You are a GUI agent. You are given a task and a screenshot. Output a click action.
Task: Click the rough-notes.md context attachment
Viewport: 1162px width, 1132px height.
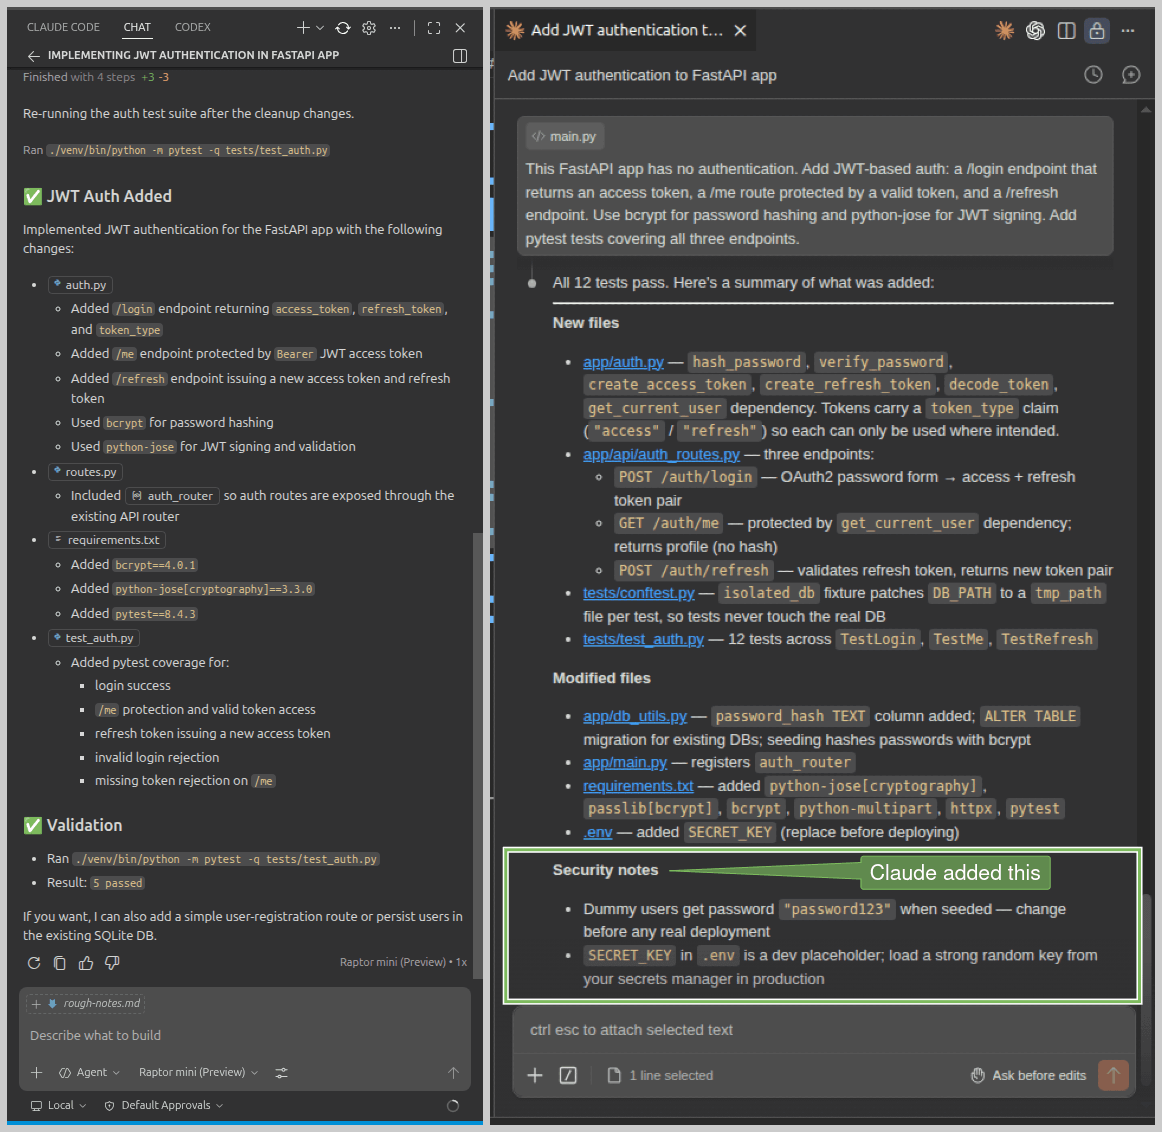86,1004
